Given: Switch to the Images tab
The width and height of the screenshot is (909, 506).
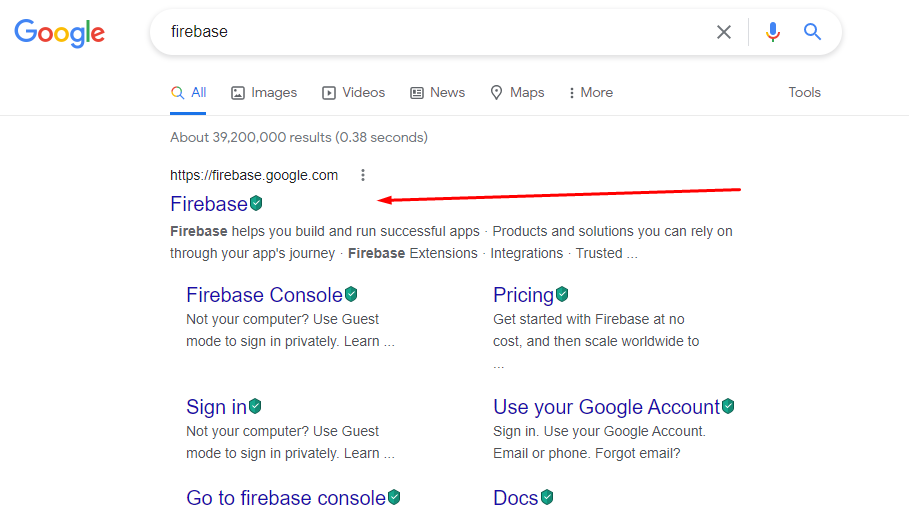Looking at the screenshot, I should [264, 92].
